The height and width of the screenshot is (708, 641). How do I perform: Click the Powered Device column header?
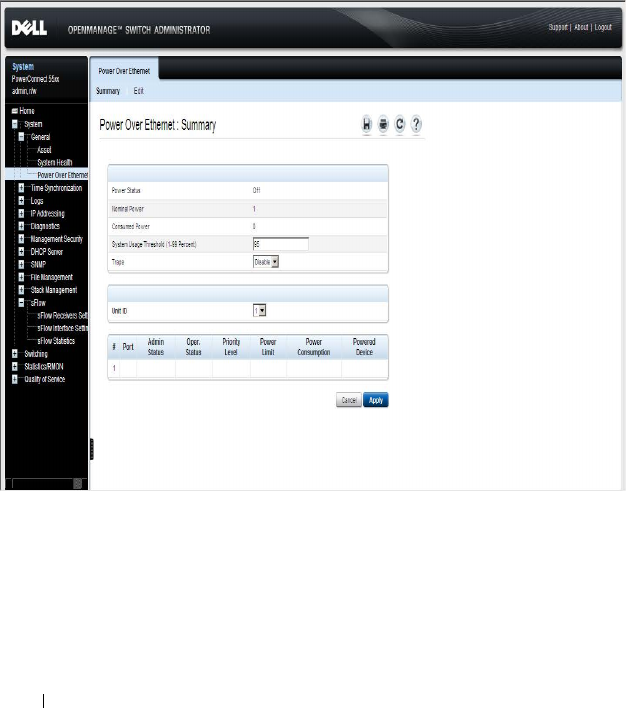(x=364, y=347)
